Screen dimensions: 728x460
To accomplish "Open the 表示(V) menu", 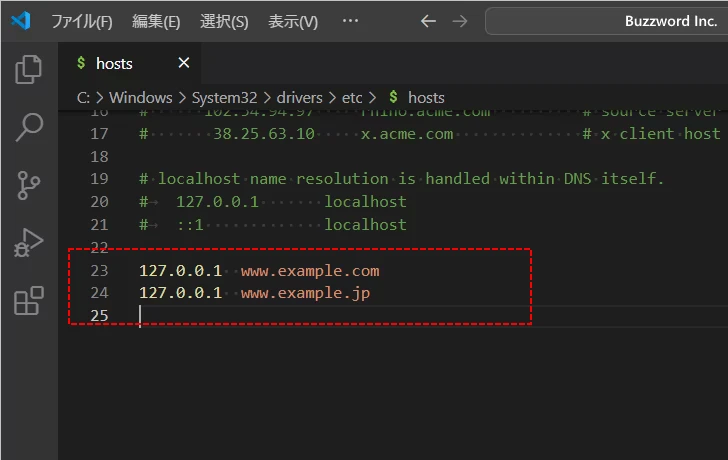I will click(293, 21).
